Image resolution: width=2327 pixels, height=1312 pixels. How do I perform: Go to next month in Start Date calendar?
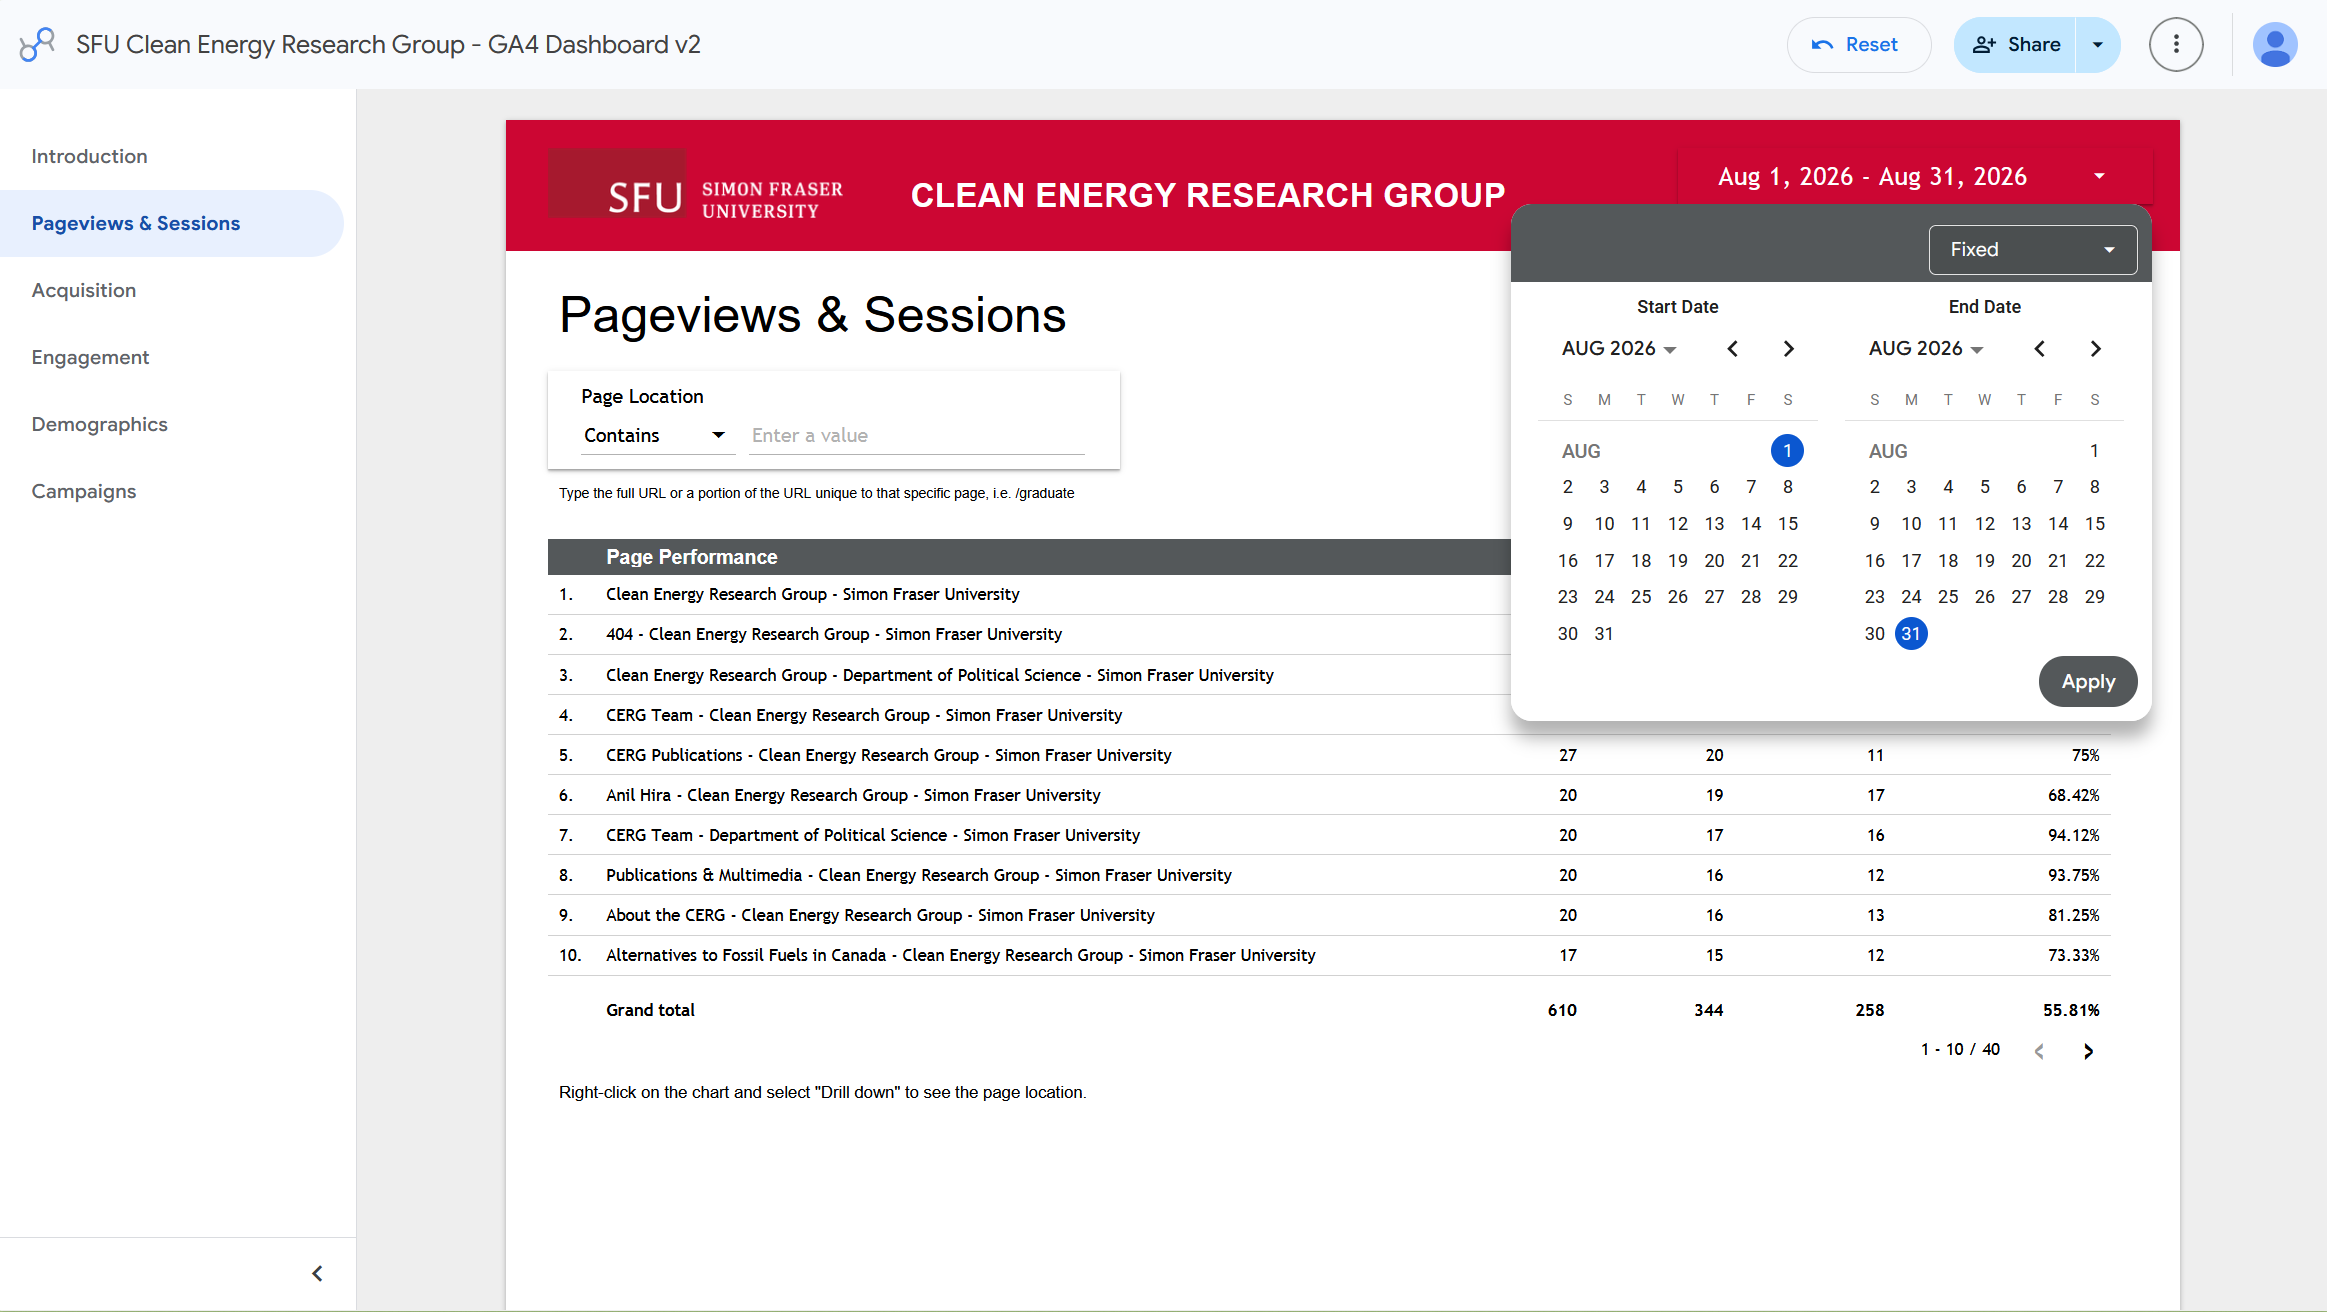click(1789, 348)
